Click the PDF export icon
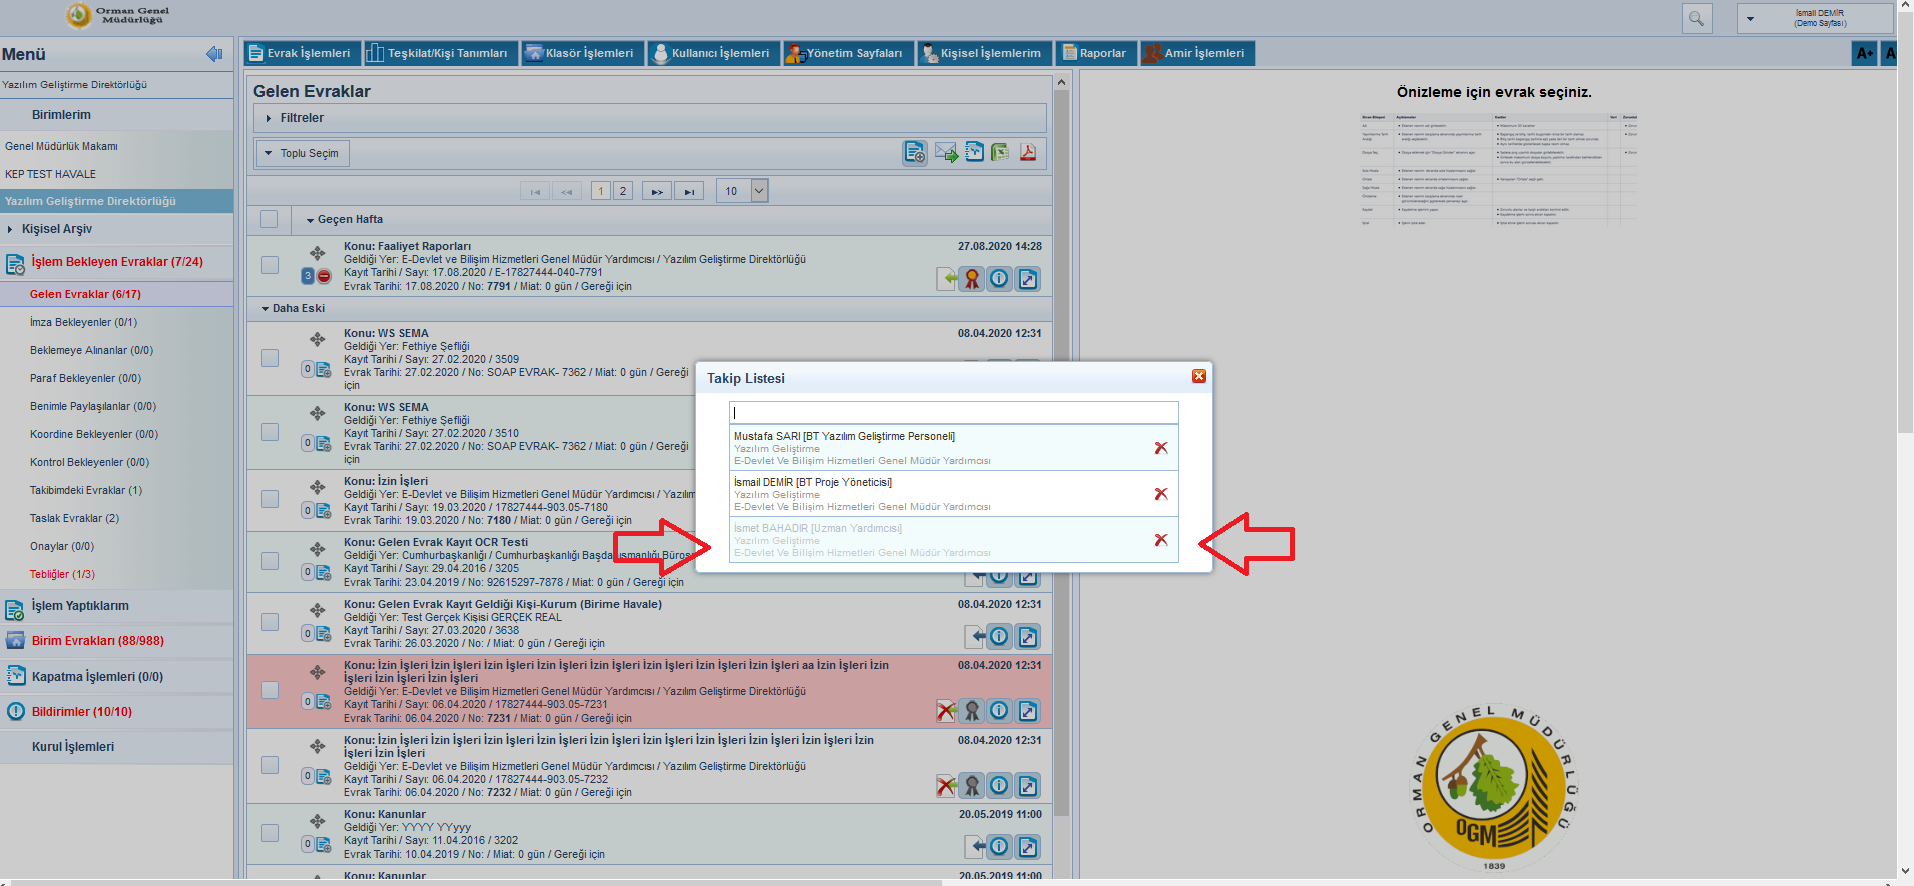The height and width of the screenshot is (886, 1914). tap(1027, 153)
